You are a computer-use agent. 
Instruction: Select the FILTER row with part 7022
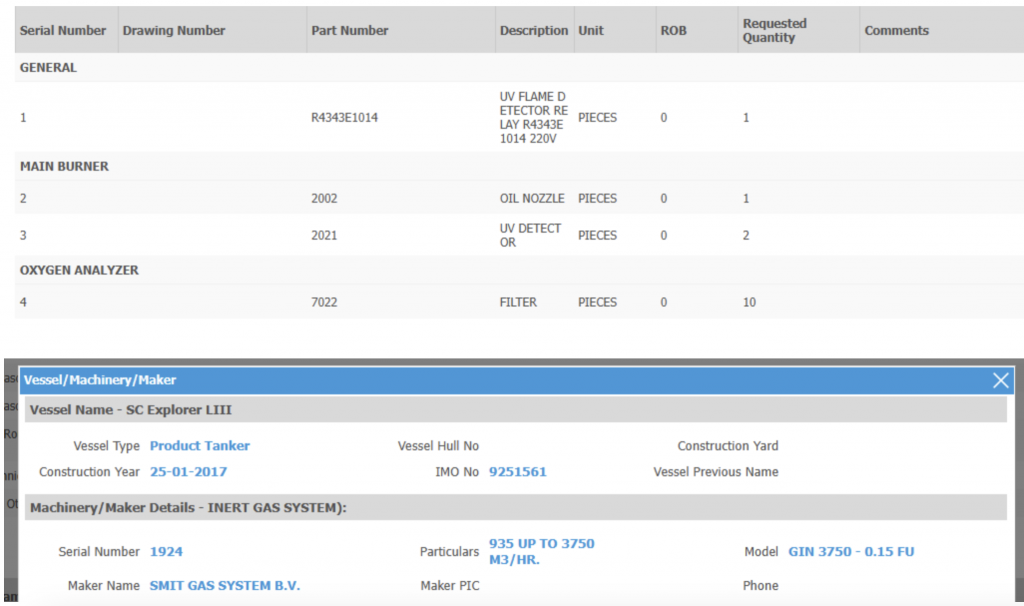517,302
